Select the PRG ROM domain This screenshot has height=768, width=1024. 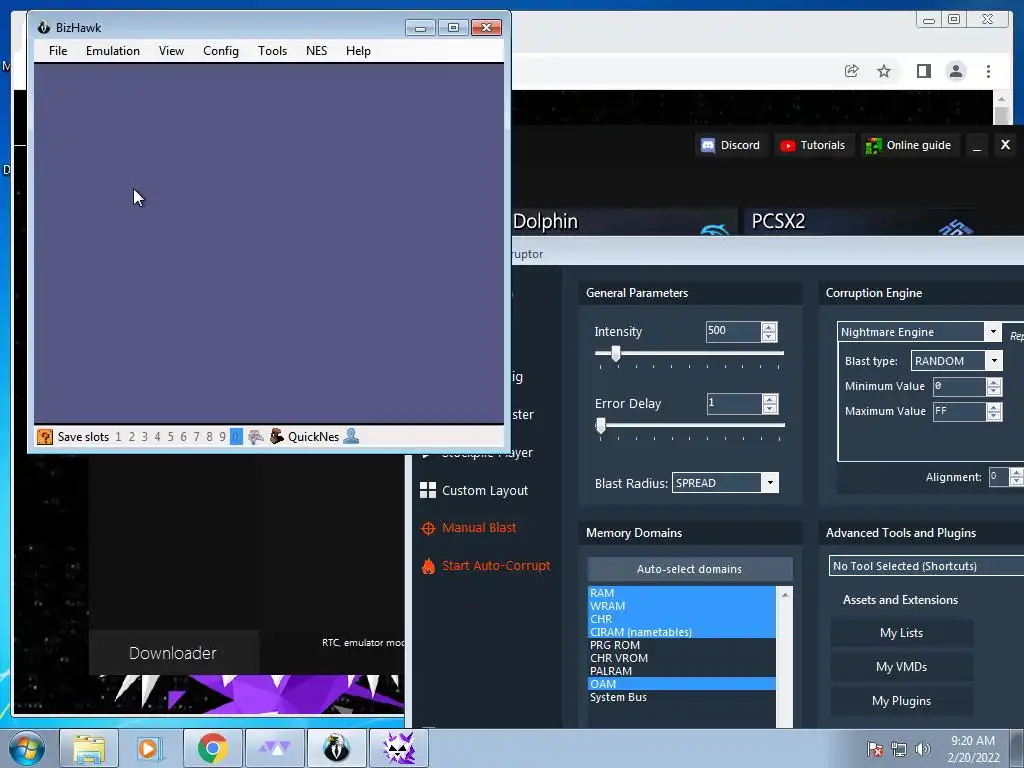tap(682, 645)
